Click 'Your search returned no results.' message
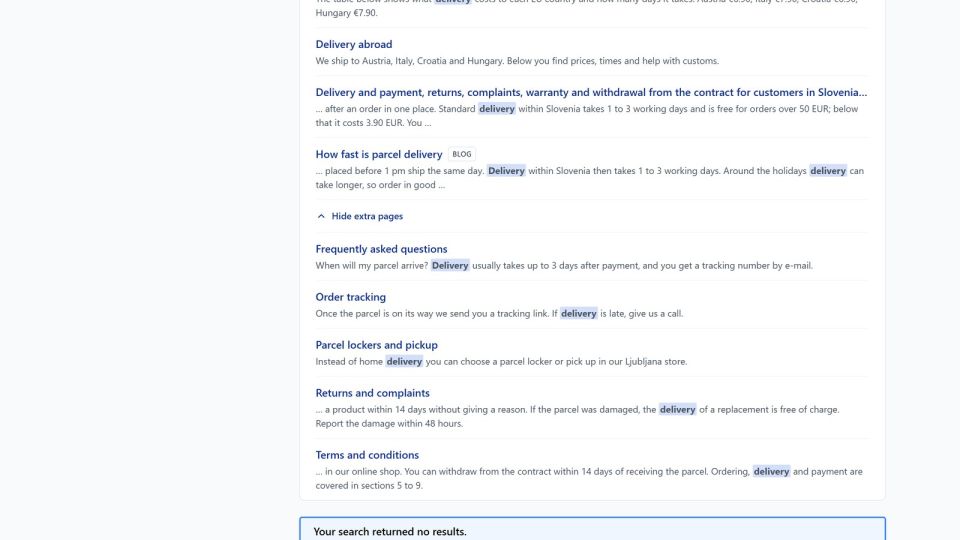This screenshot has height=540, width=960. pos(390,531)
